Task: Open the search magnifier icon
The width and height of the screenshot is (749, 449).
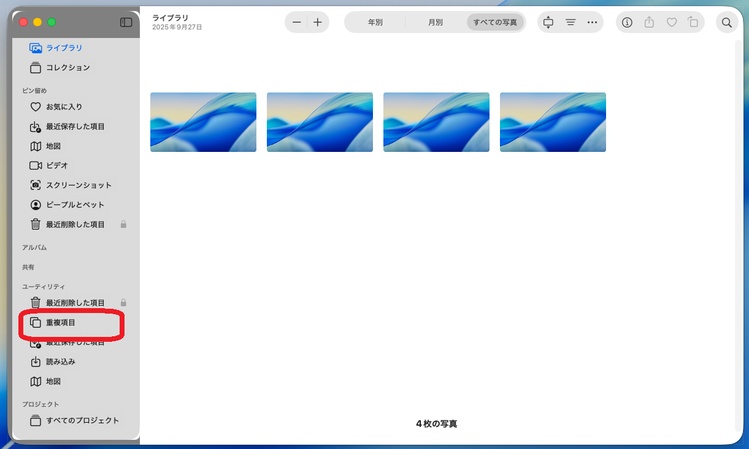Action: pos(727,22)
